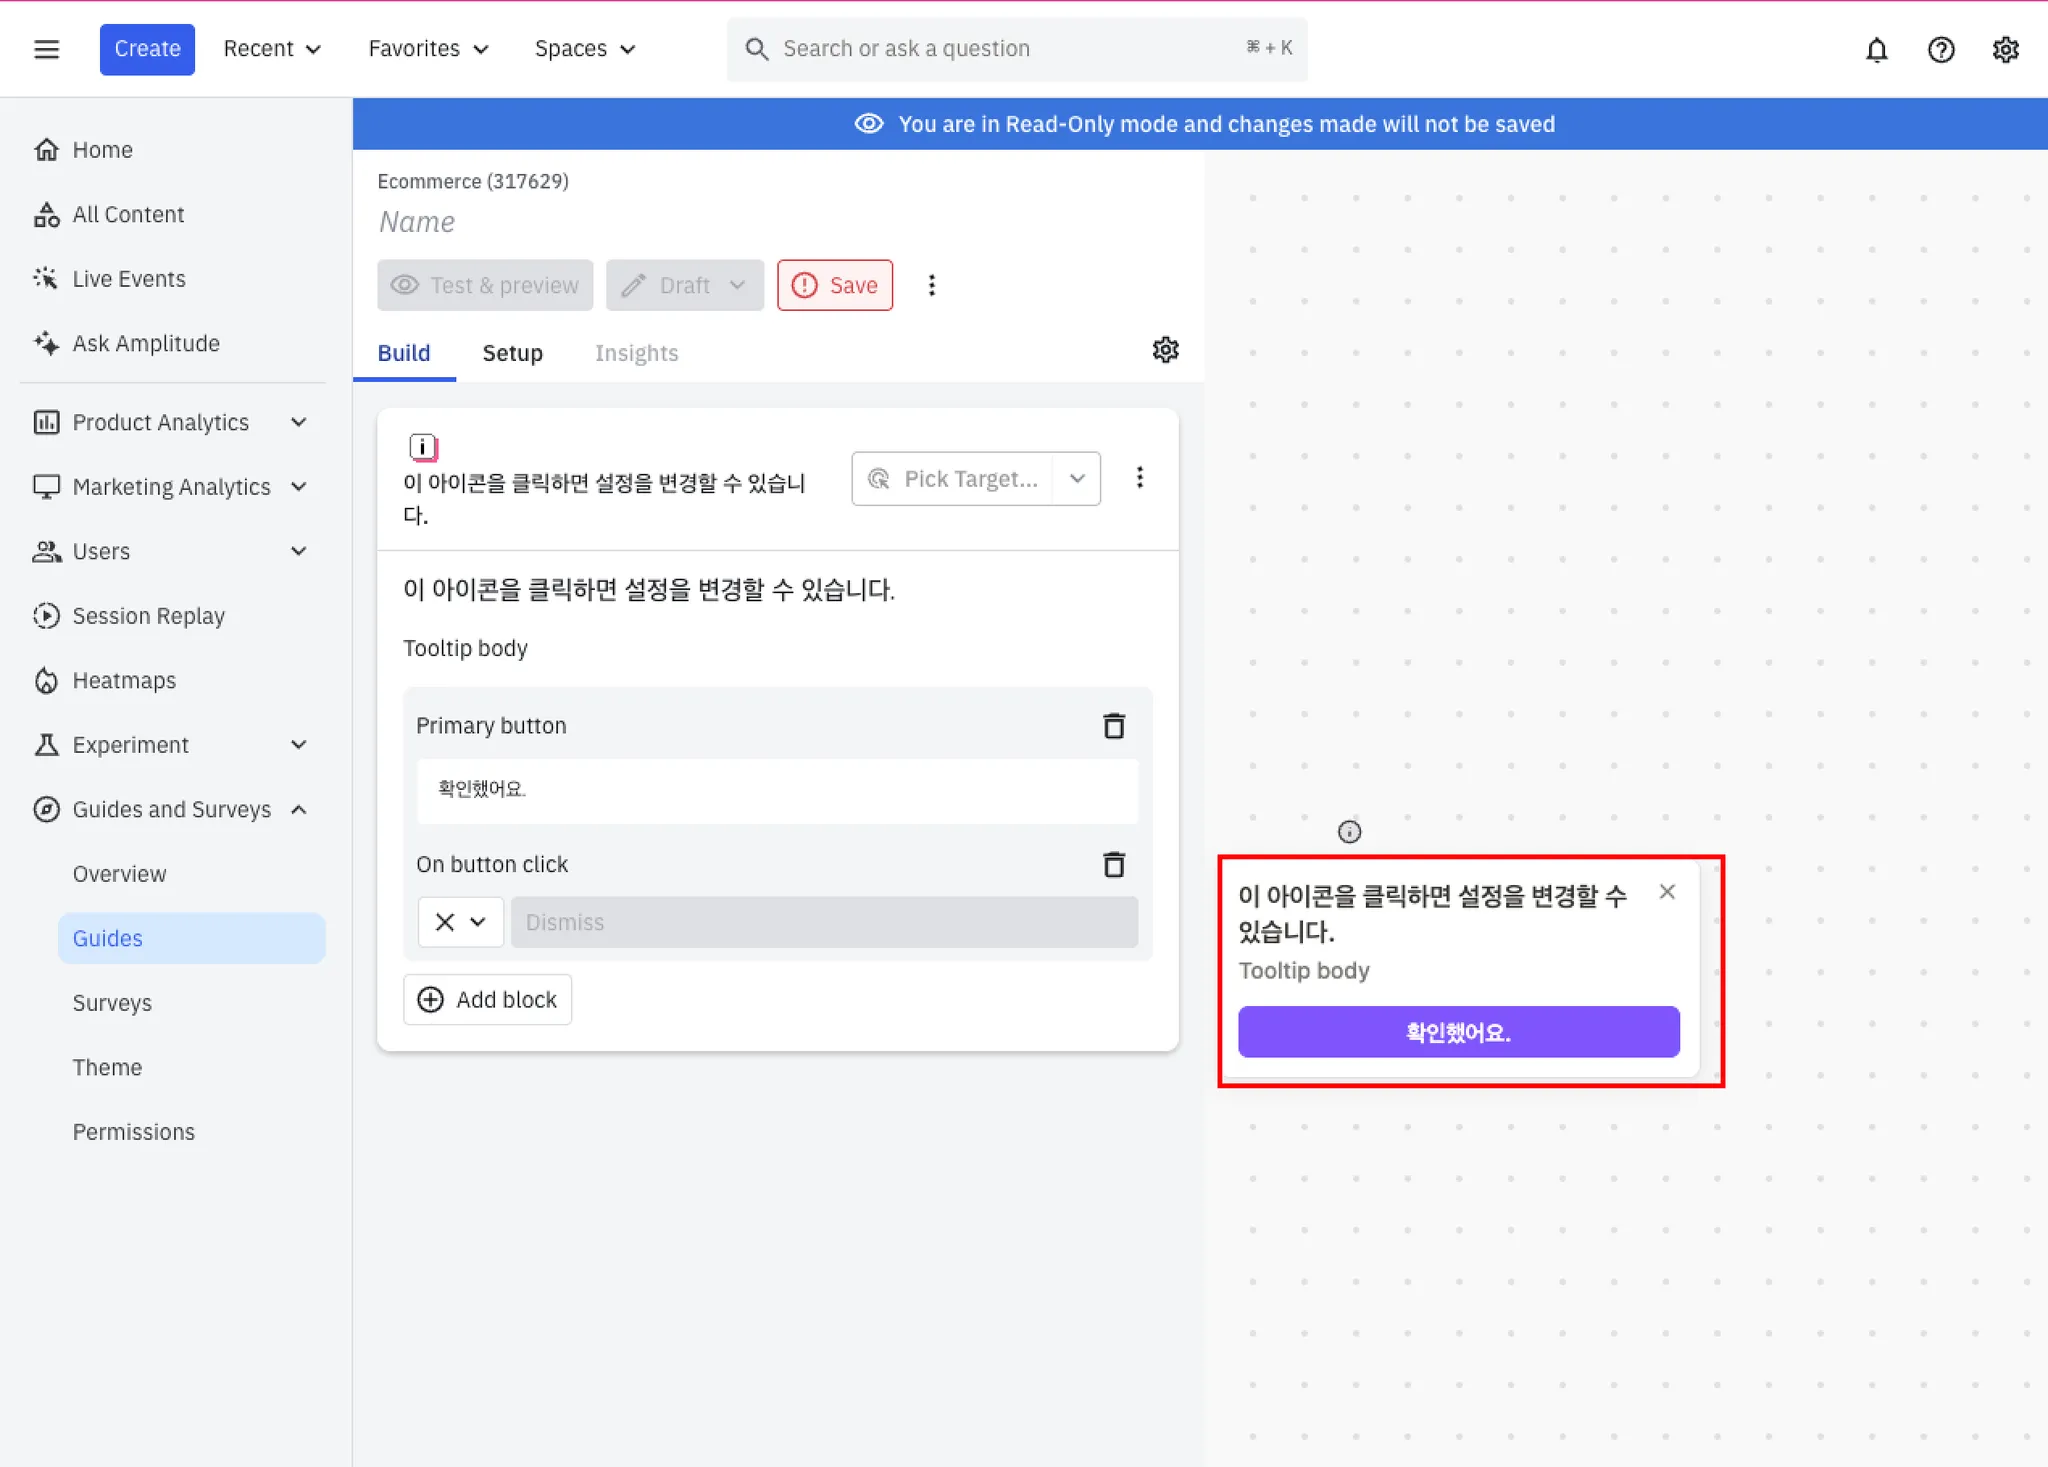Delete the Primary button block

(x=1113, y=726)
